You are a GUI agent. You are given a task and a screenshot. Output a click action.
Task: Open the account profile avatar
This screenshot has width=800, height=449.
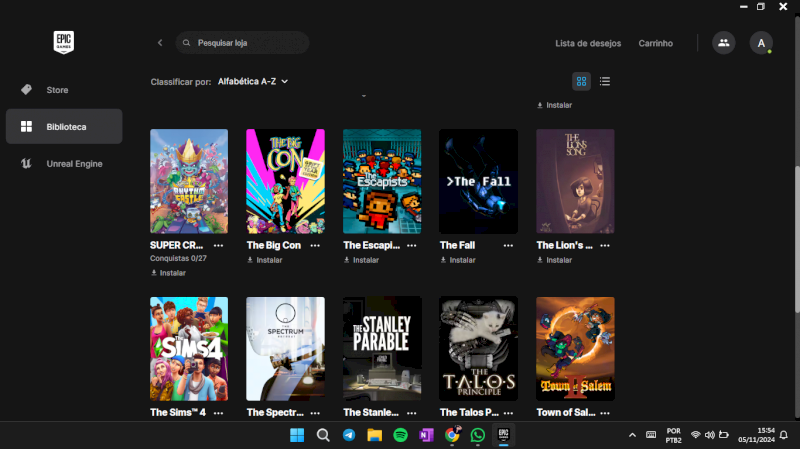point(761,43)
